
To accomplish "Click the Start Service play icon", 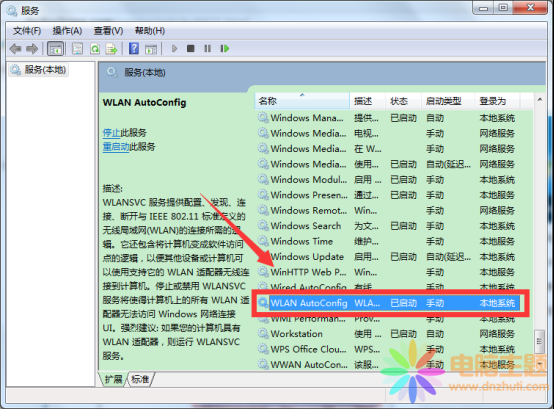I will (x=174, y=48).
